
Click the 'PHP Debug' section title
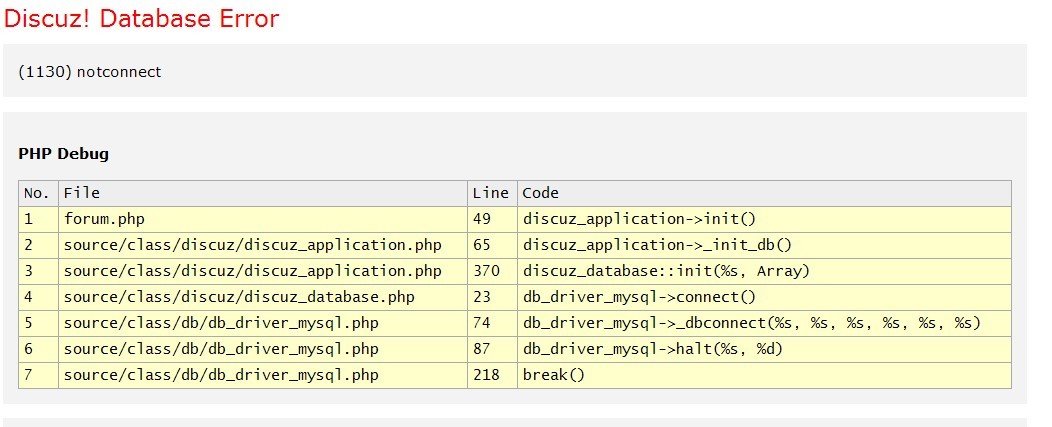coord(63,154)
